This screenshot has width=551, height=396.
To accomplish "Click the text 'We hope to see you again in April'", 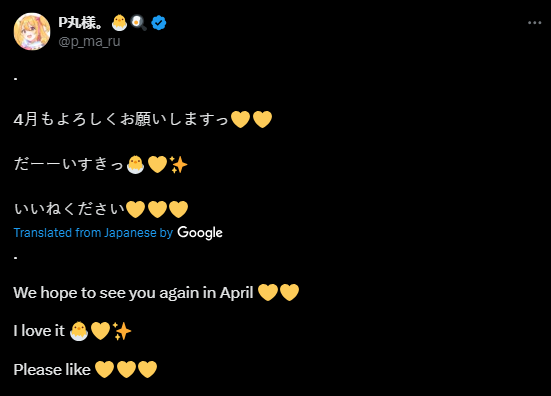I will click(133, 293).
